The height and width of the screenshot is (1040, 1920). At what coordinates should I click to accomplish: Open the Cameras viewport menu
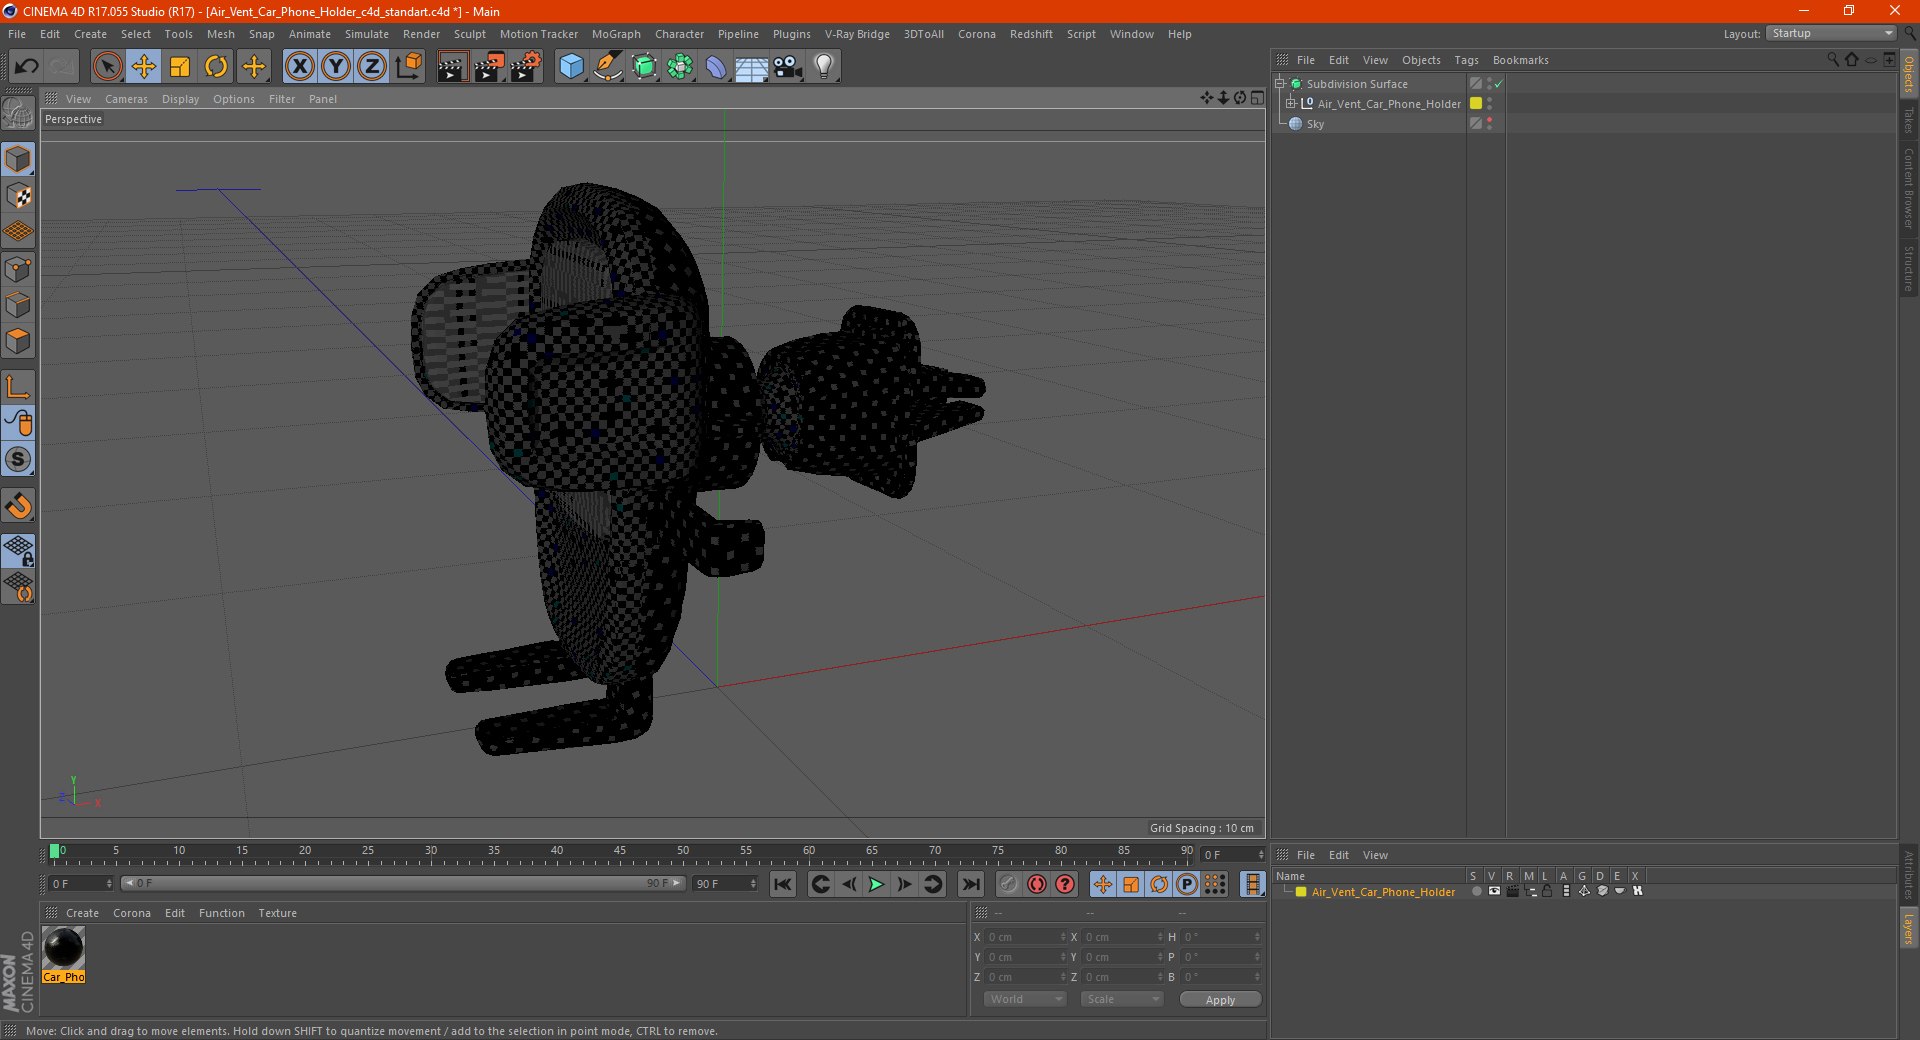tap(126, 99)
